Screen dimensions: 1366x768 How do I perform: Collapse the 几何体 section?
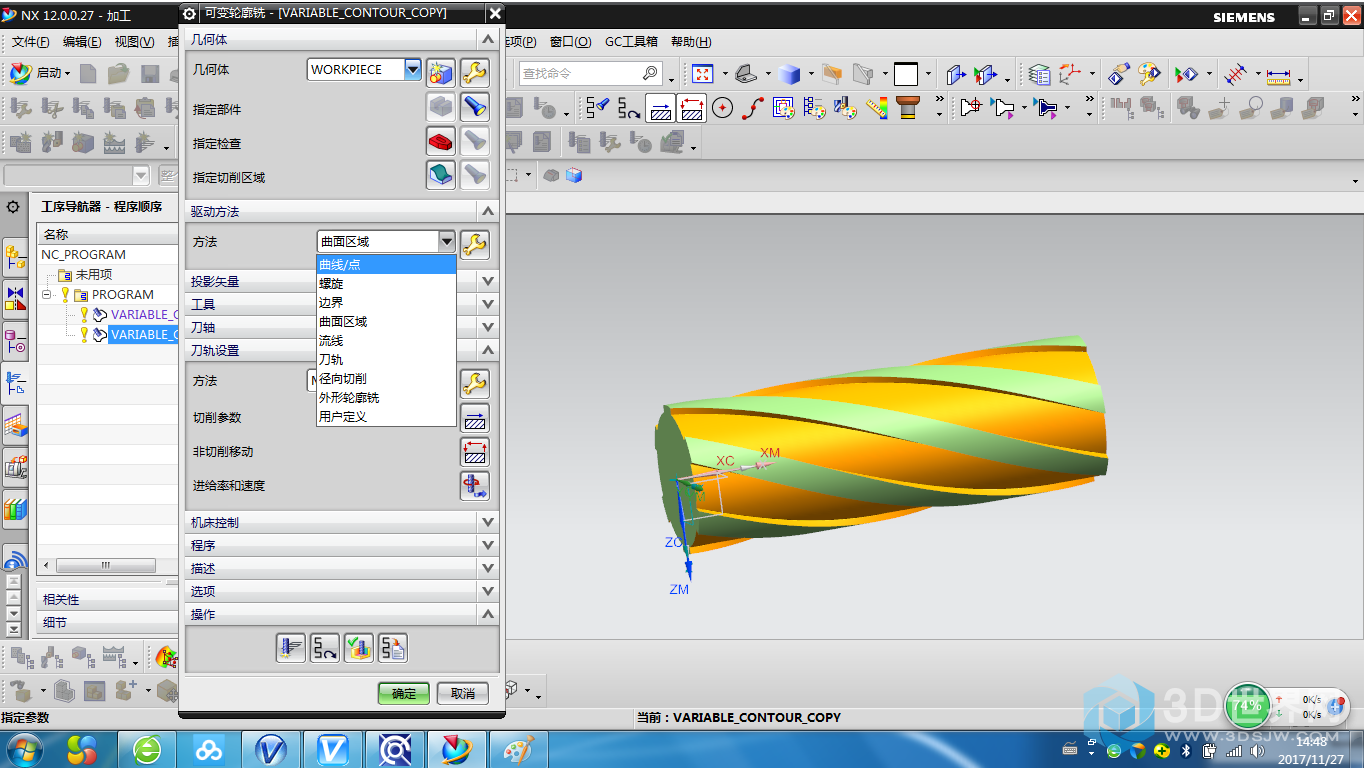point(487,39)
